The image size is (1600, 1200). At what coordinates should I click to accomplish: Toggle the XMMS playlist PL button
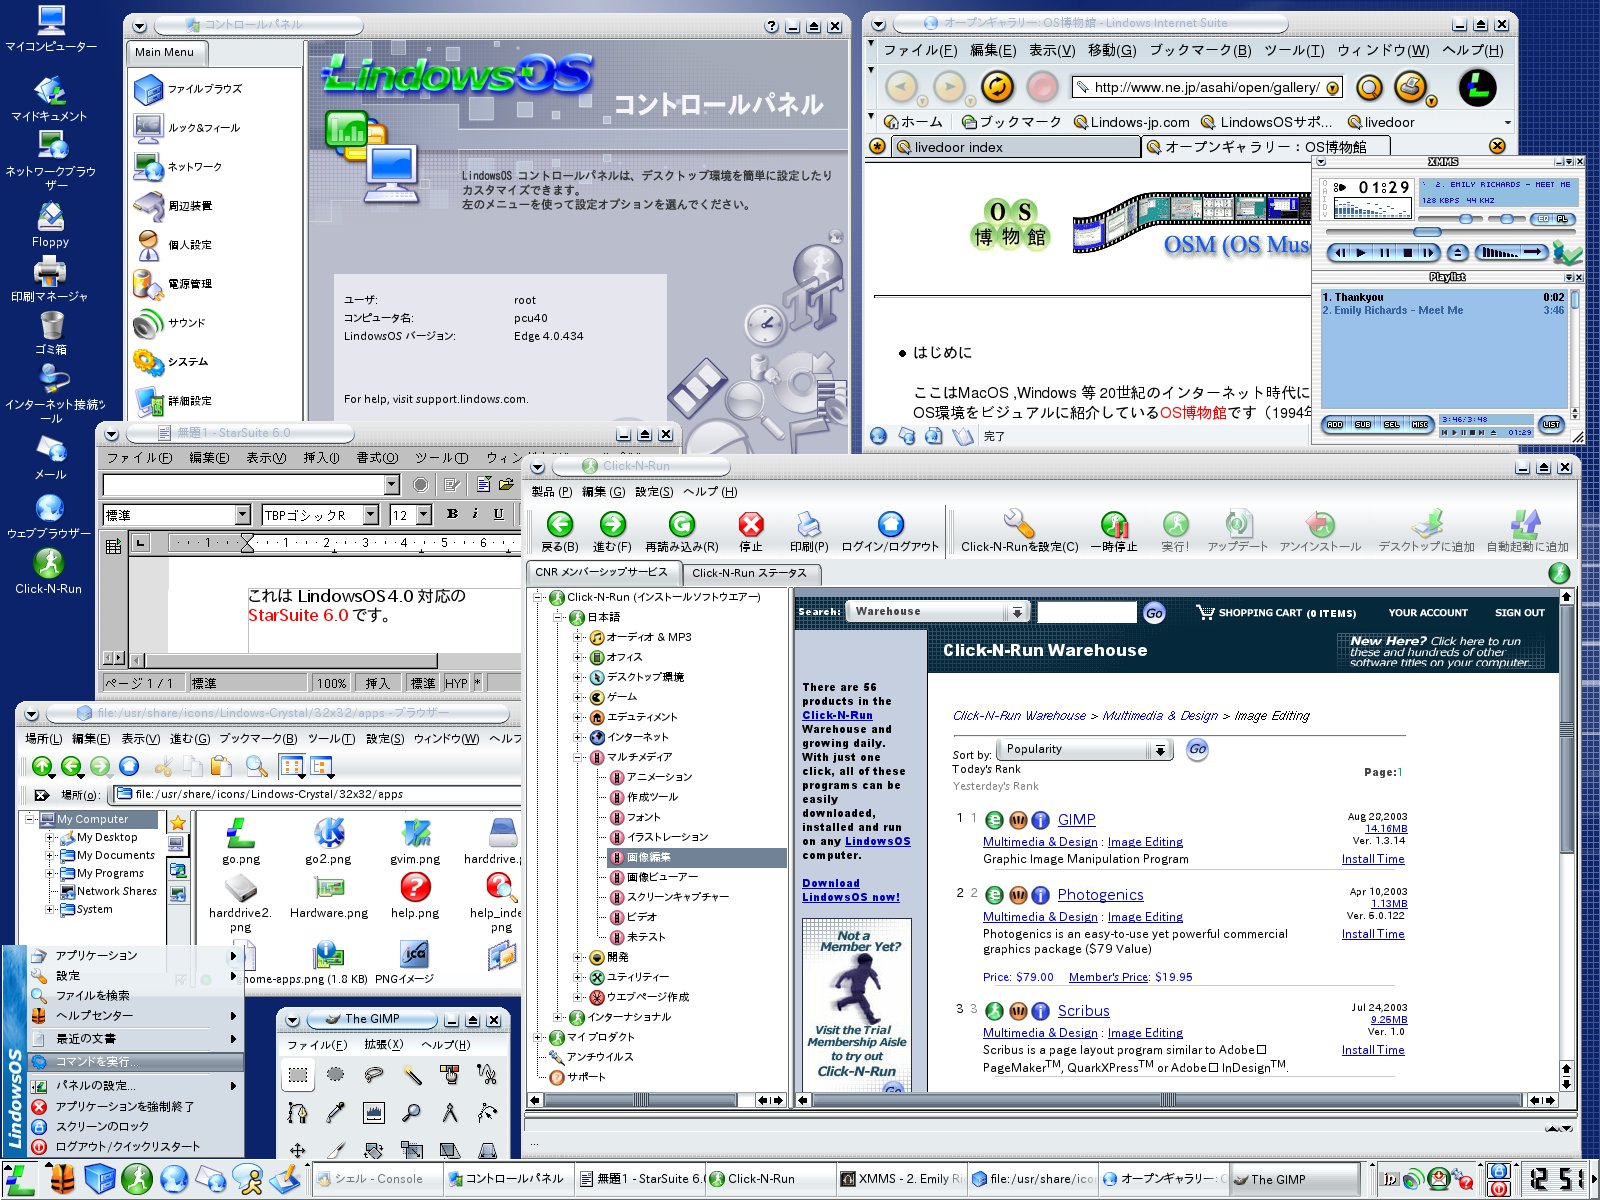pyautogui.click(x=1562, y=219)
